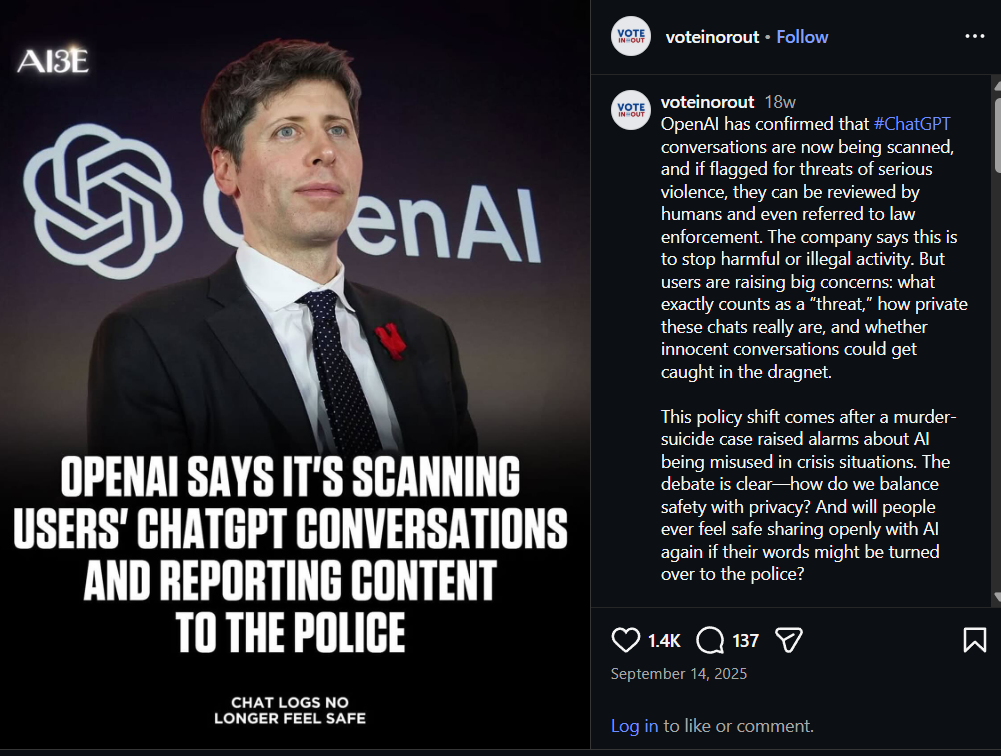Open the three-dot more options menu
This screenshot has height=756, width=1001.
point(974,37)
